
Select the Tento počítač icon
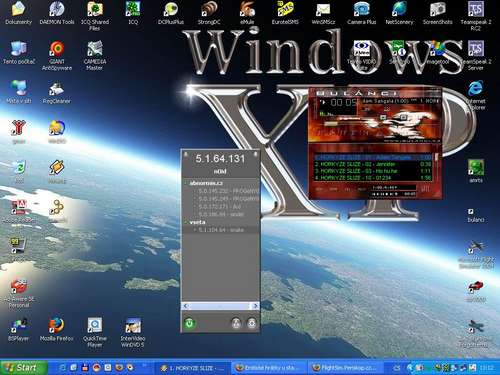[19, 53]
